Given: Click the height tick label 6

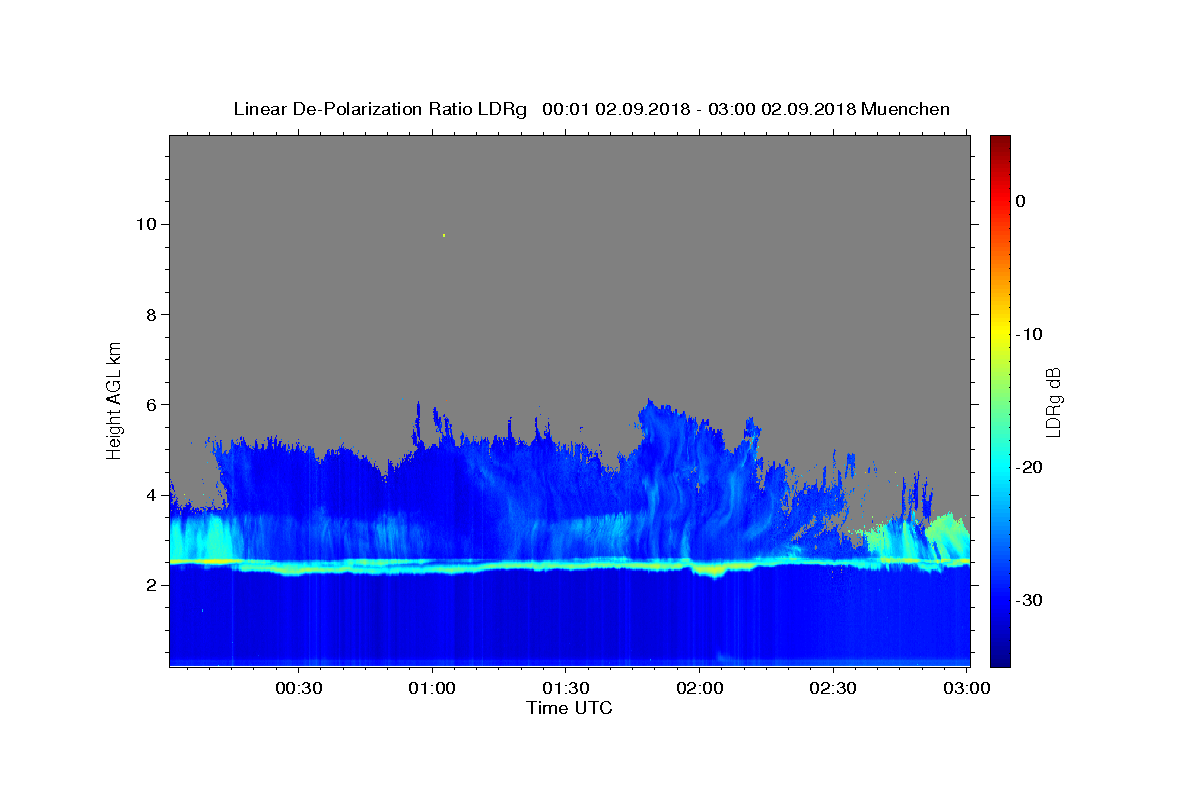Looking at the screenshot, I should (153, 405).
